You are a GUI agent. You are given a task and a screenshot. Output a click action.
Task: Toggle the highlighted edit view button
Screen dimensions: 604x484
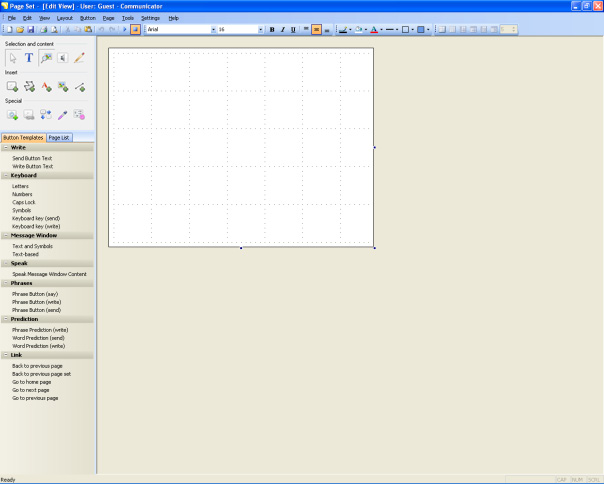(x=135, y=29)
